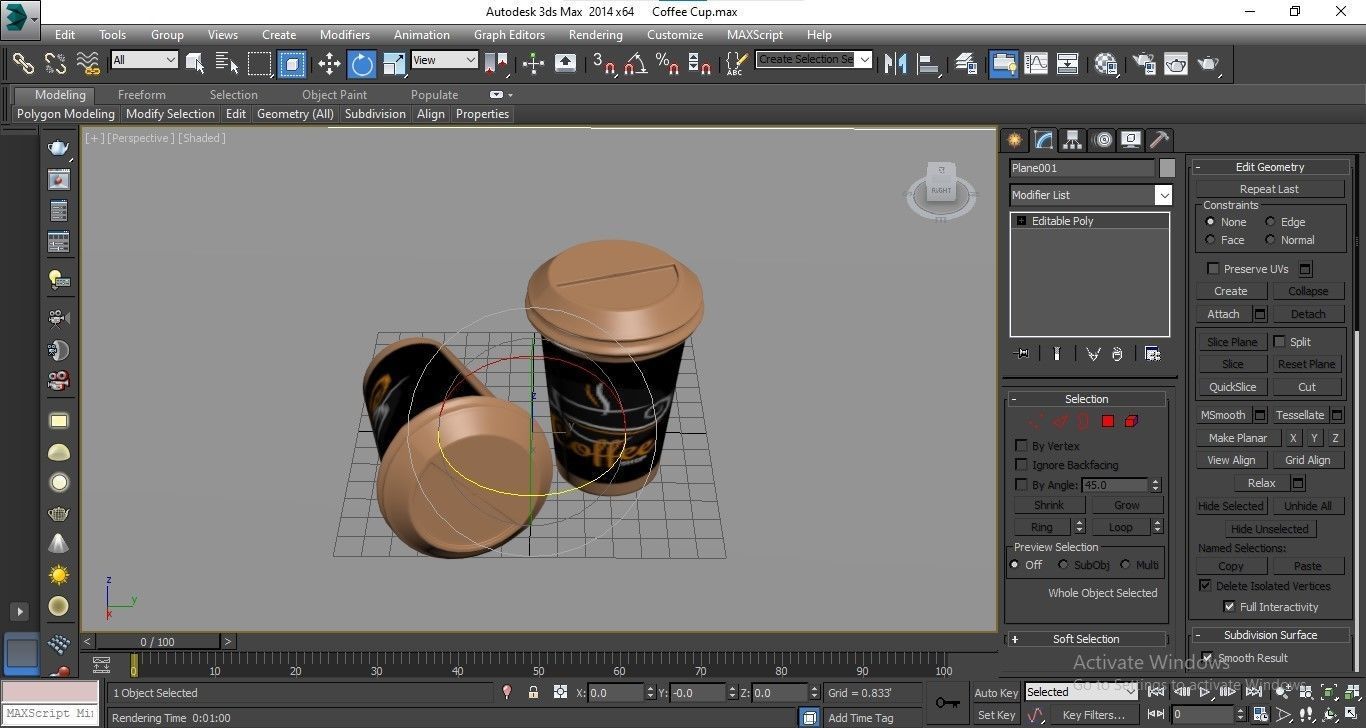1366x728 pixels.
Task: Click the Render Production teapot icon
Action: (x=1208, y=64)
